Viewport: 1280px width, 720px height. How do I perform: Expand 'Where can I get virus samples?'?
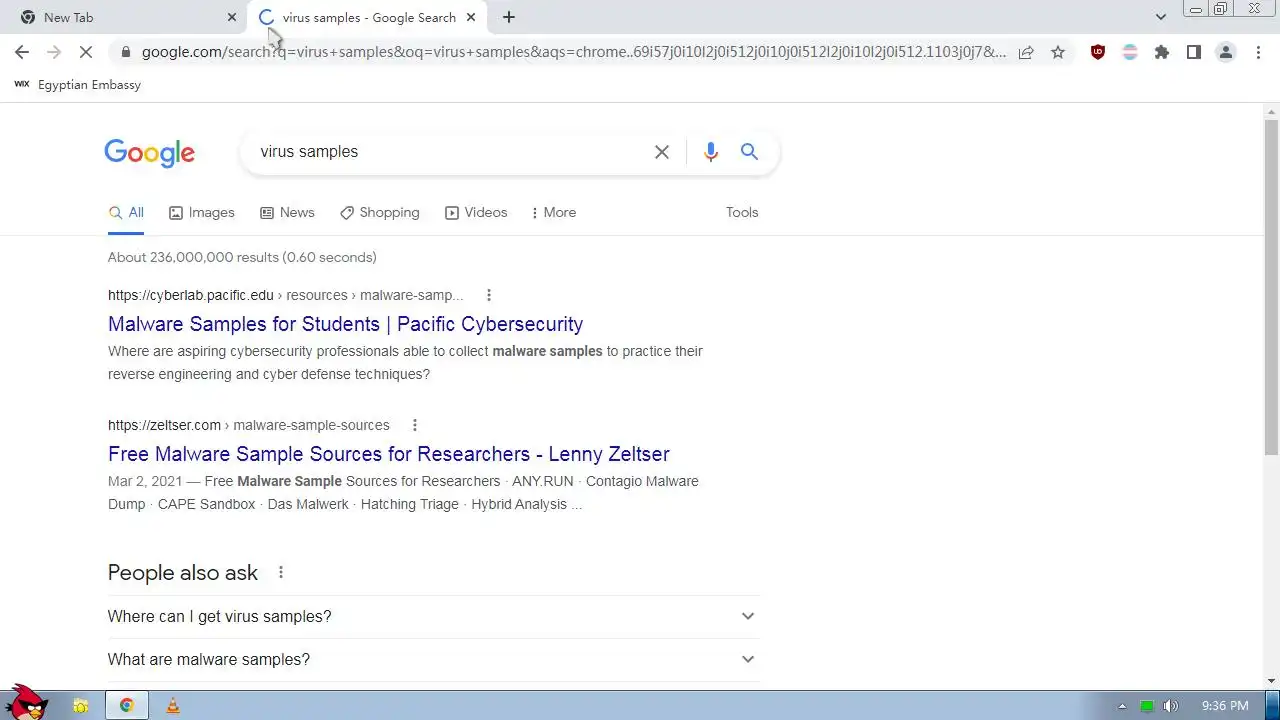click(432, 617)
